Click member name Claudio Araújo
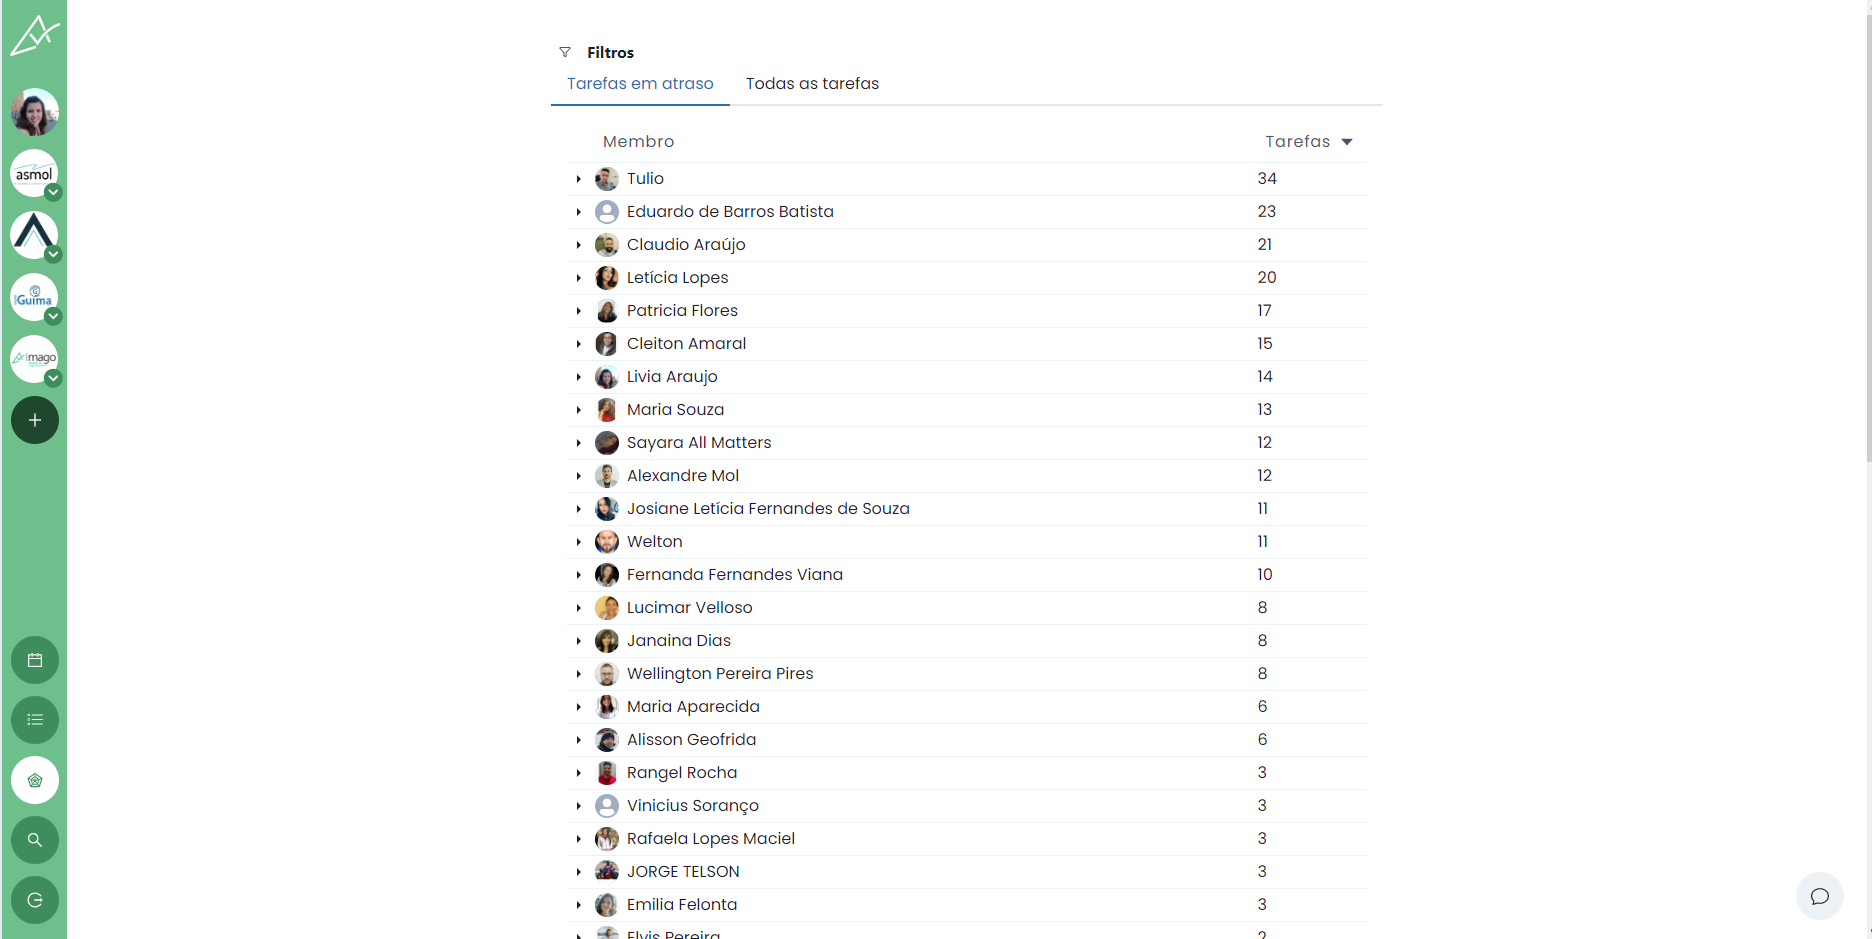Viewport: 1872px width, 939px height. pyautogui.click(x=686, y=245)
